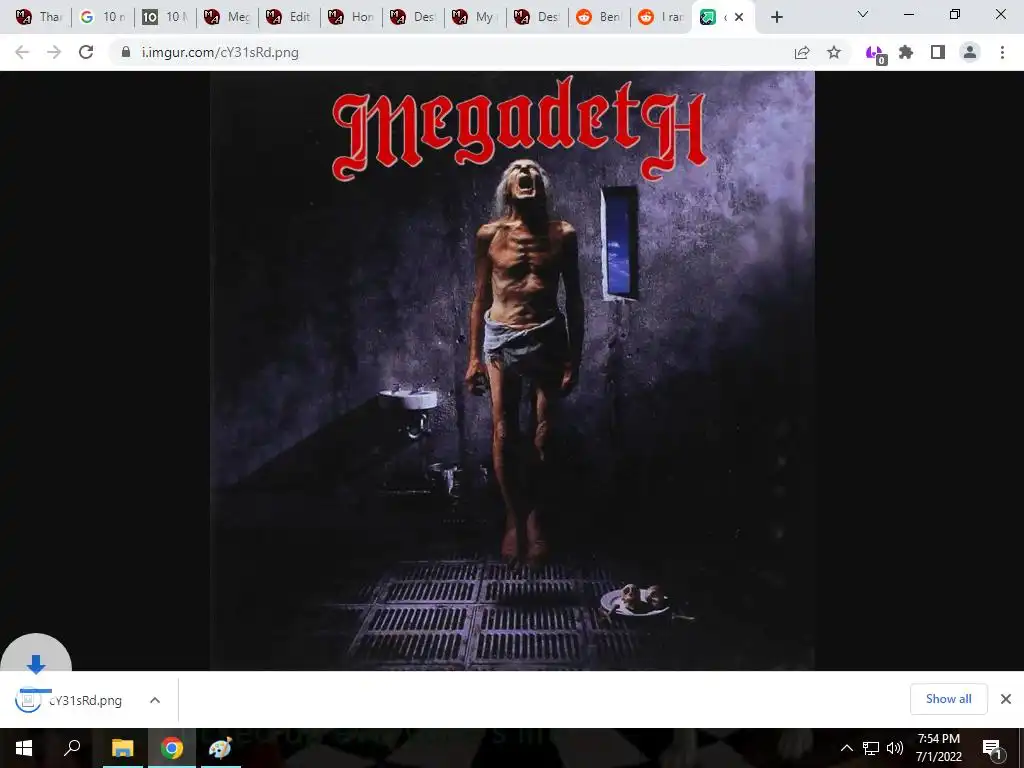Open the tab search dropdown
This screenshot has width=1024, height=768.
click(863, 14)
